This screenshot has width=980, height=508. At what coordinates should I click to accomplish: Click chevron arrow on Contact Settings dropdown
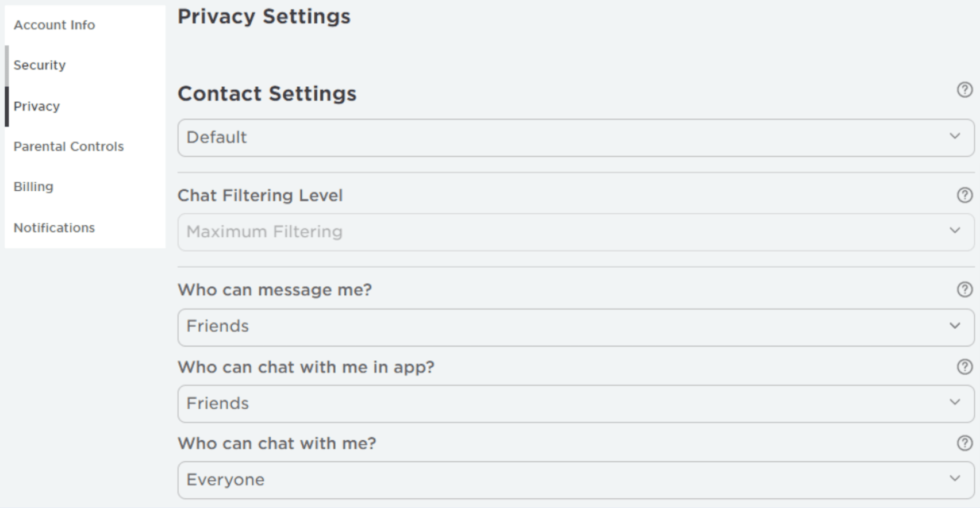click(x=954, y=137)
